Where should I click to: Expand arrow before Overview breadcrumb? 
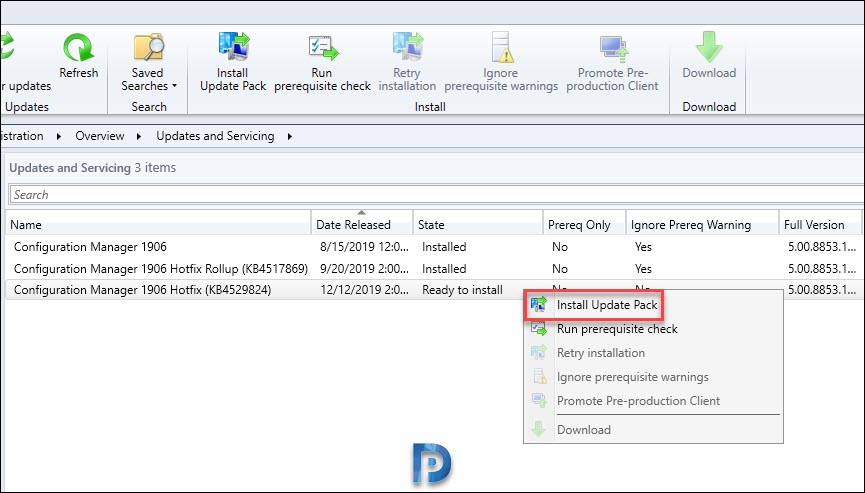click(58, 136)
